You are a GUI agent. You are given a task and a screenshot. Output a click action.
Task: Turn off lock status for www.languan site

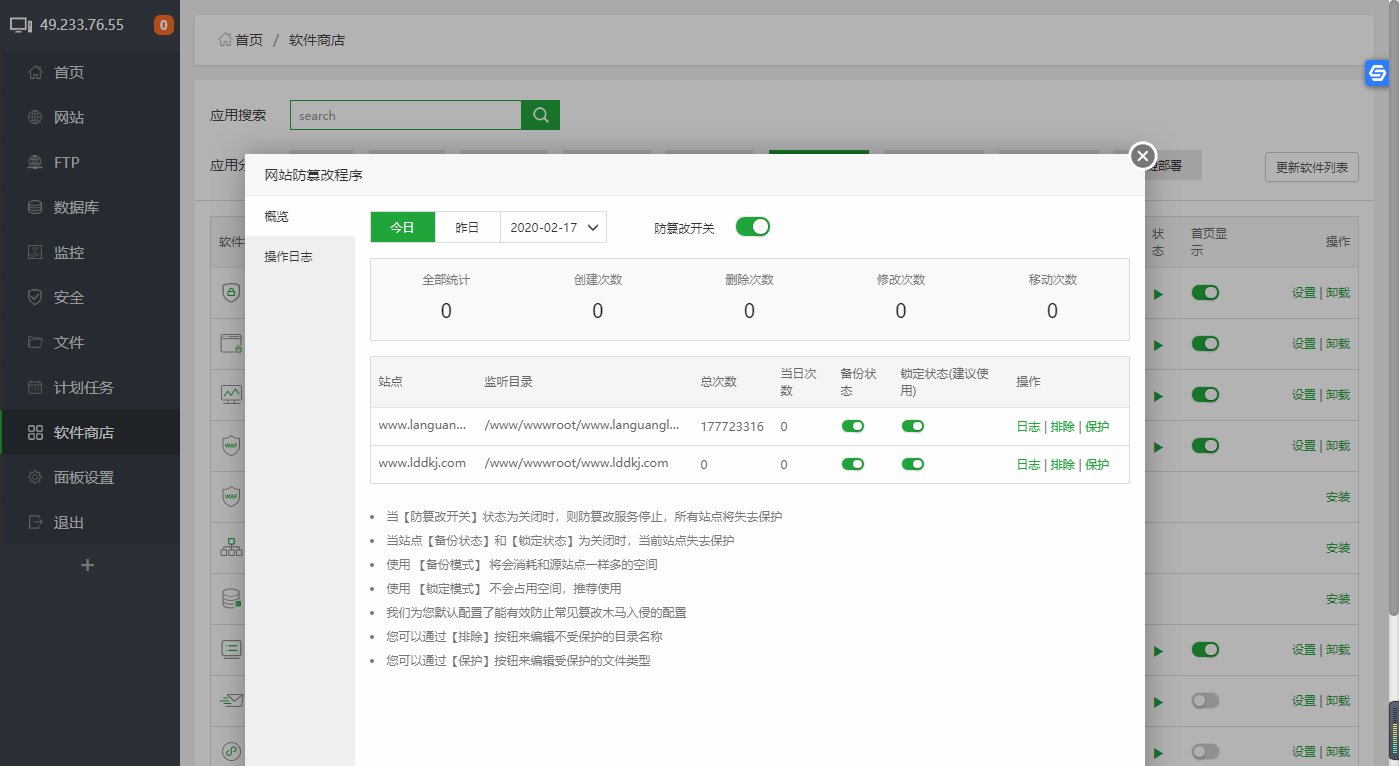(913, 425)
